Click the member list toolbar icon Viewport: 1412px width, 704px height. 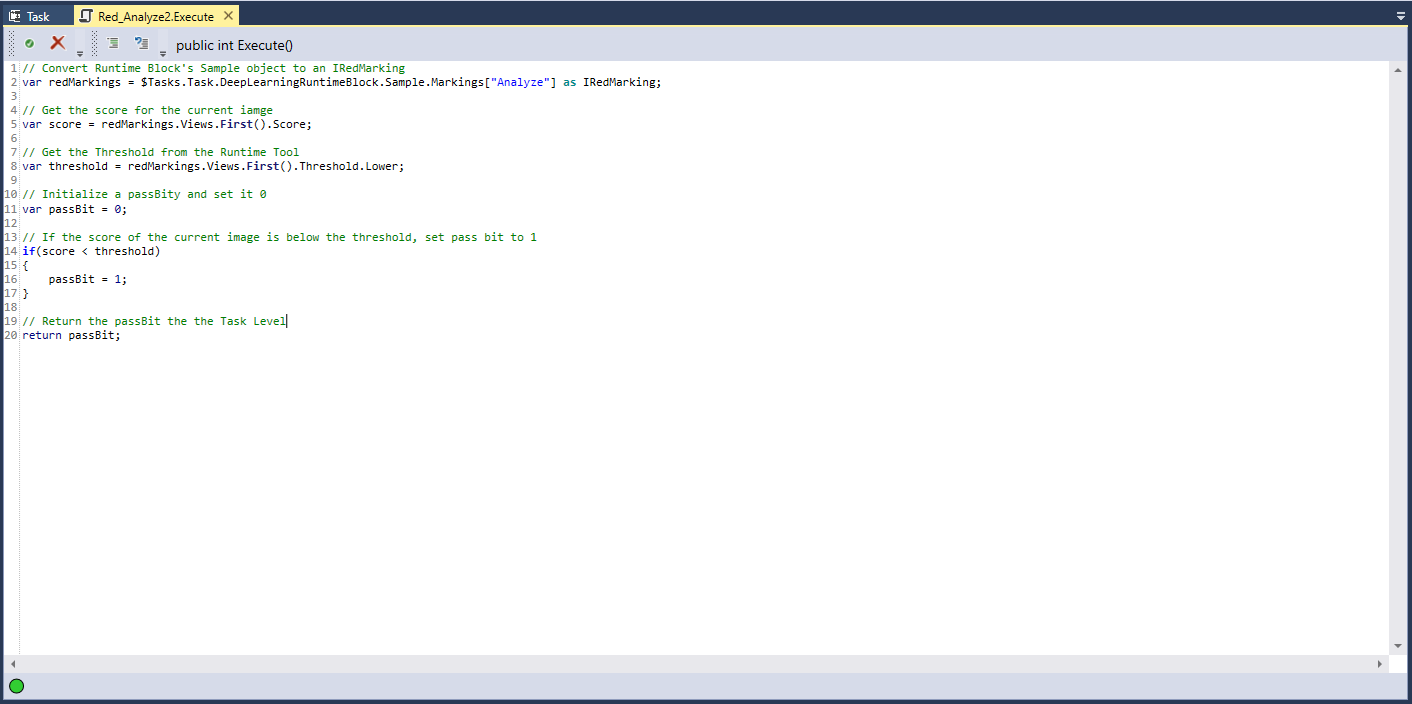click(x=113, y=43)
